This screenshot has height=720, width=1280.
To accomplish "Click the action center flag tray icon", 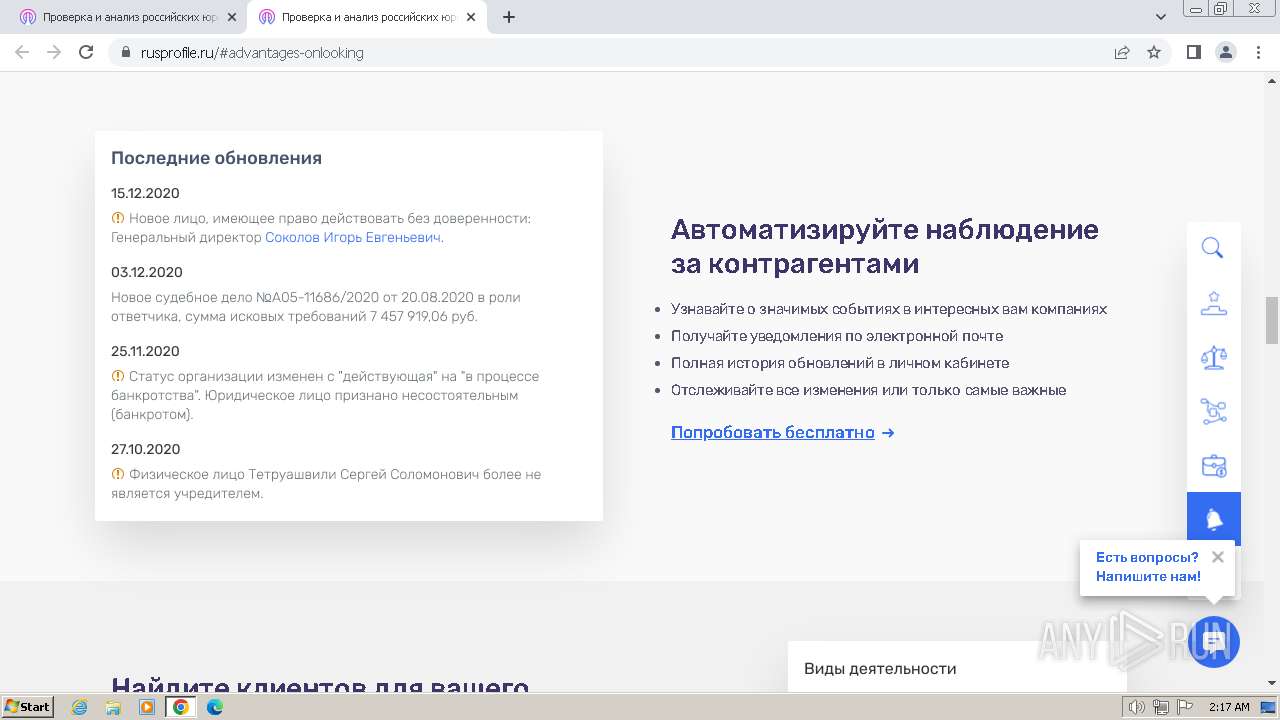I will coord(1184,707).
